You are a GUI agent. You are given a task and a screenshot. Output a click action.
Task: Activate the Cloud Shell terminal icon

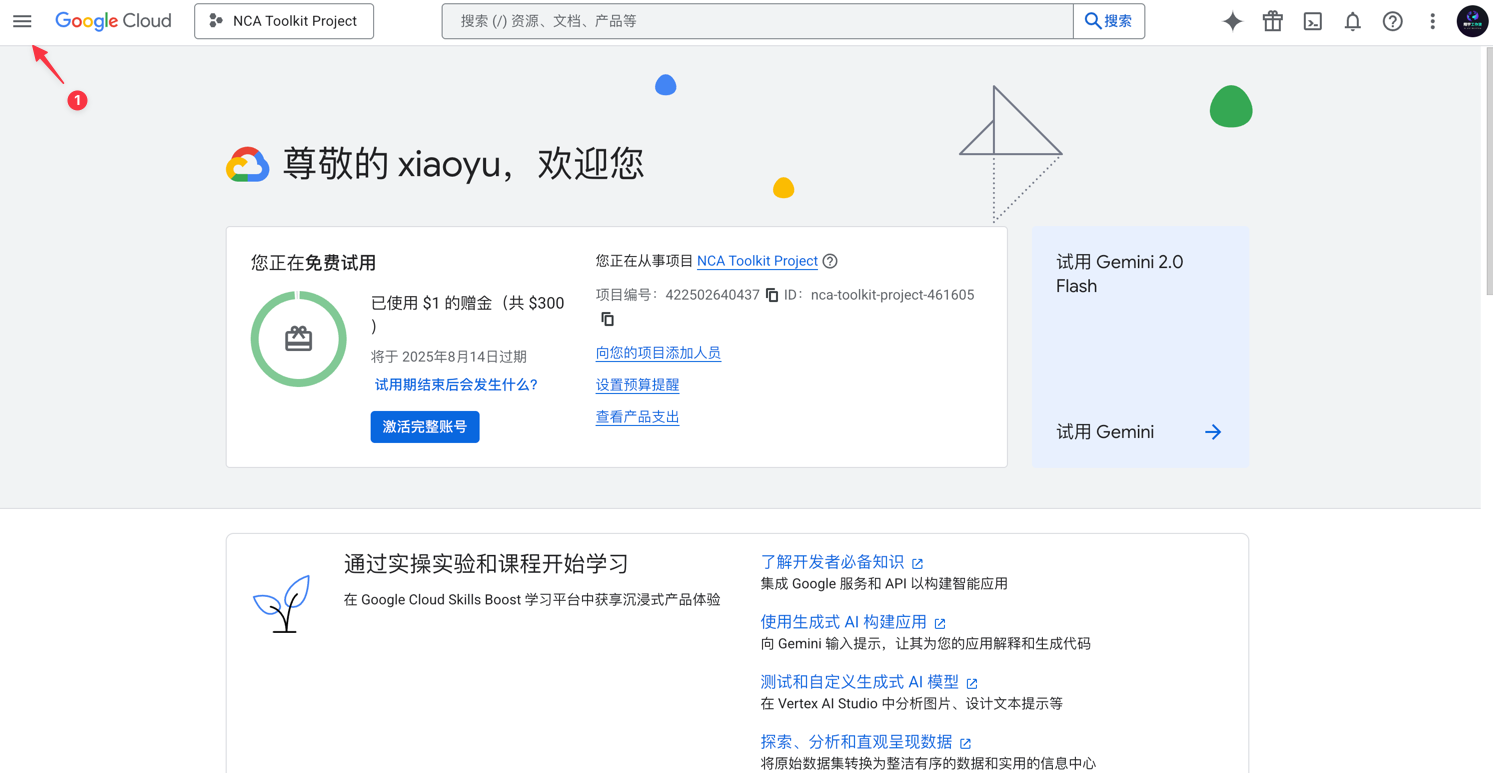point(1312,20)
